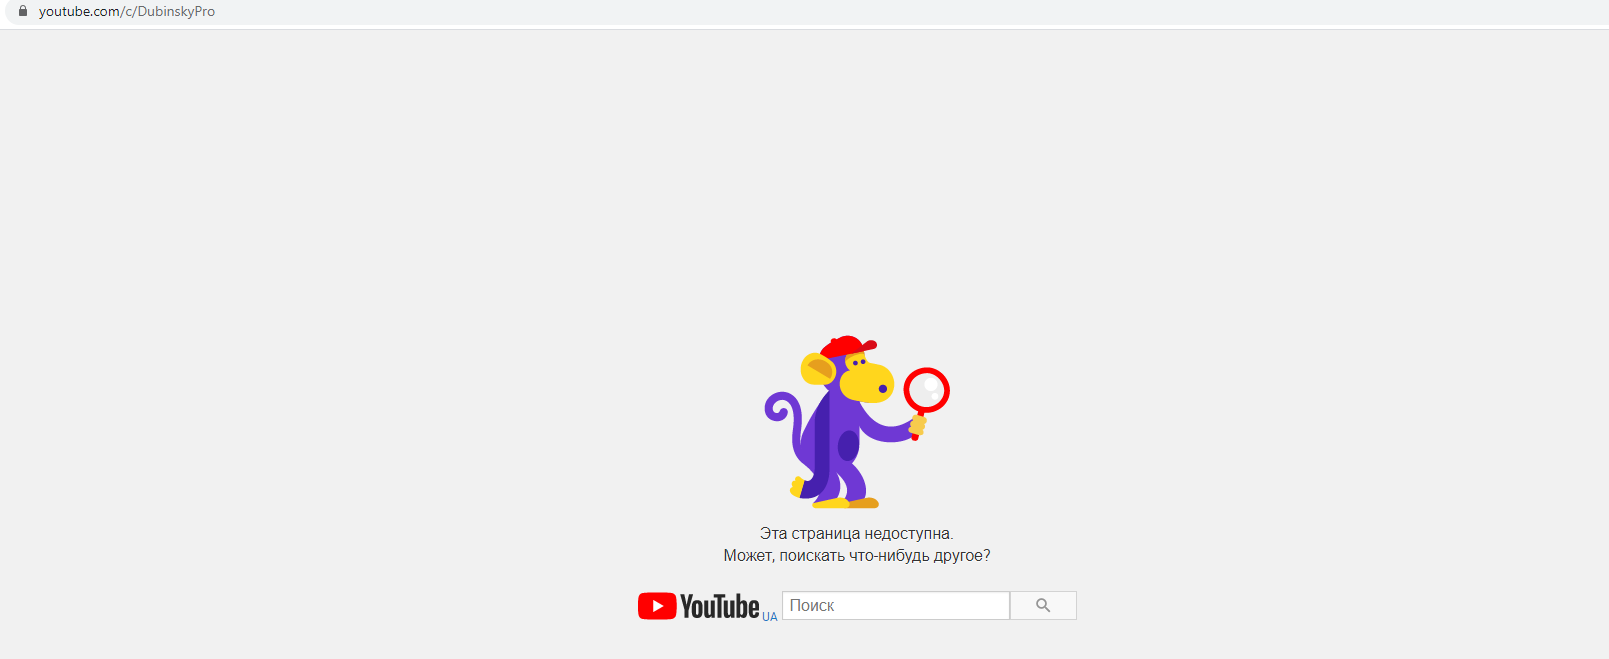Click the magnifier search button
This screenshot has width=1609, height=659.
[x=1043, y=605]
